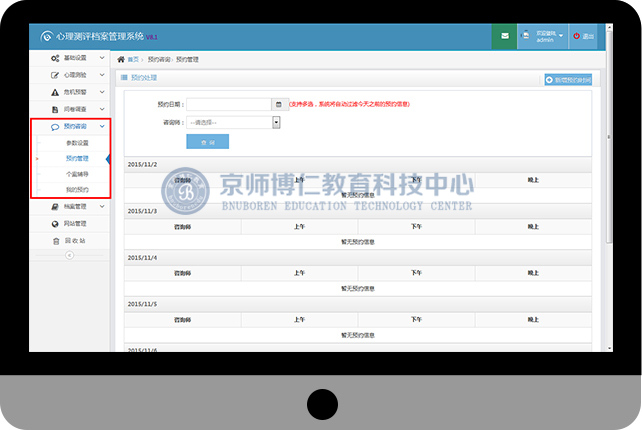Collapse the sidebar with the round arrow

69,256
